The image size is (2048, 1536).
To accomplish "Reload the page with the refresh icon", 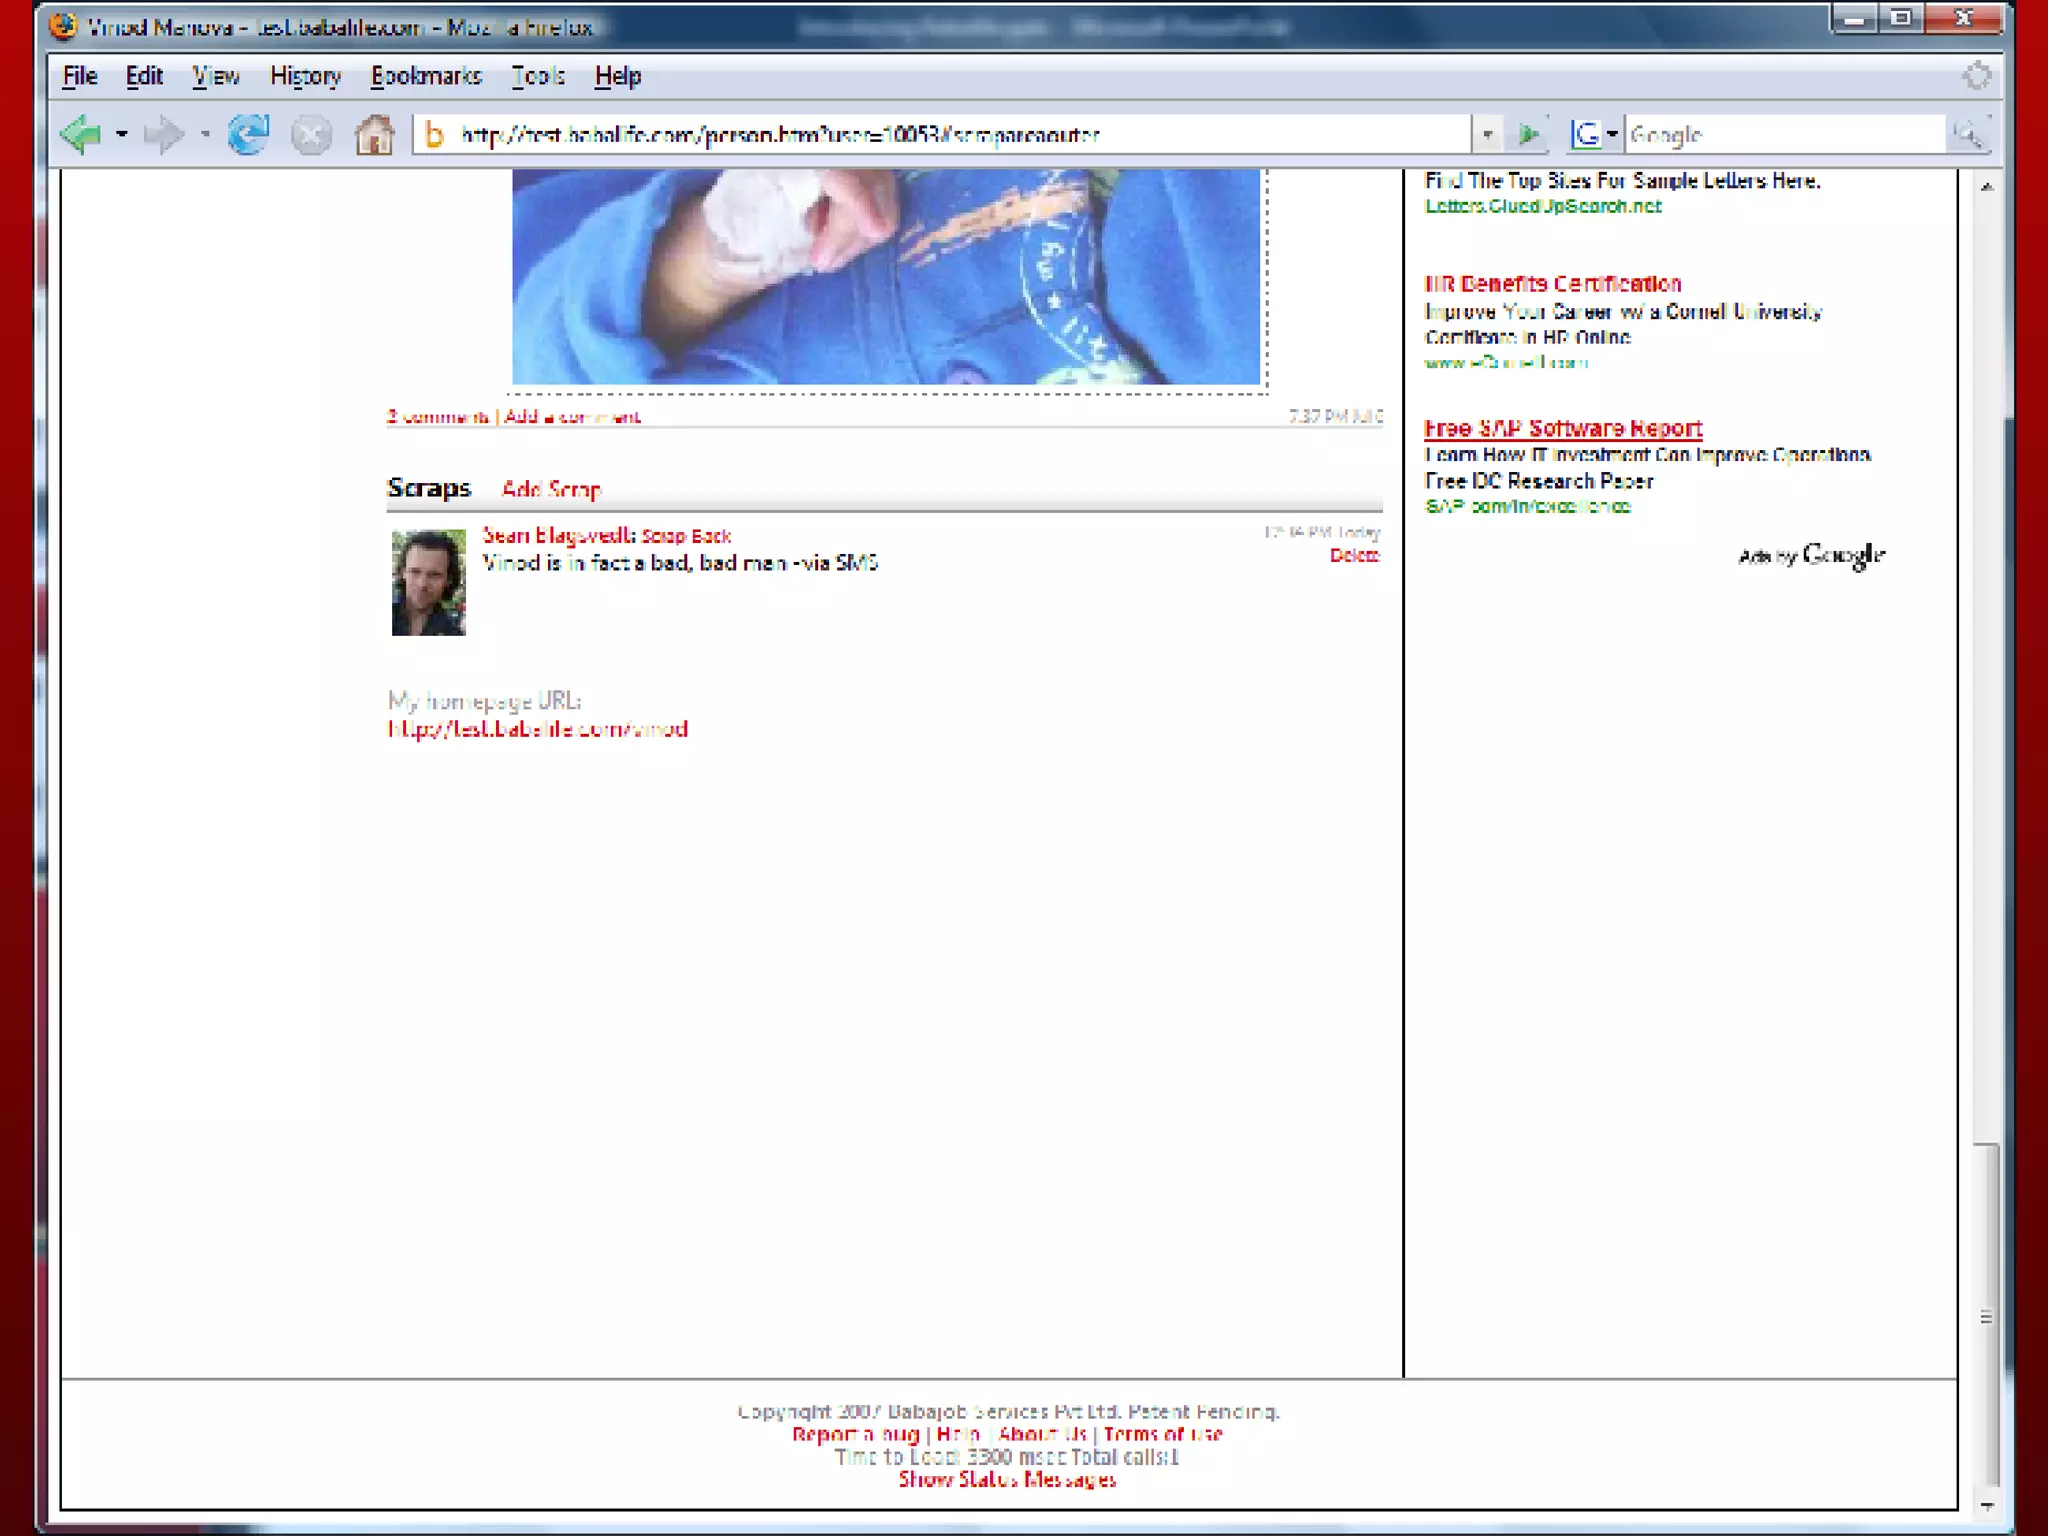I will point(248,134).
